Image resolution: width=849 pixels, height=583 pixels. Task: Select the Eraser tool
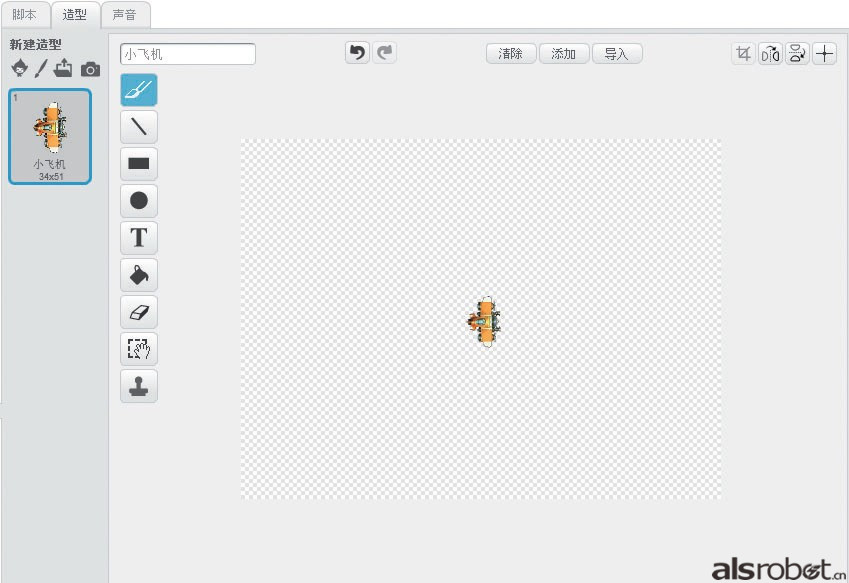pos(139,312)
